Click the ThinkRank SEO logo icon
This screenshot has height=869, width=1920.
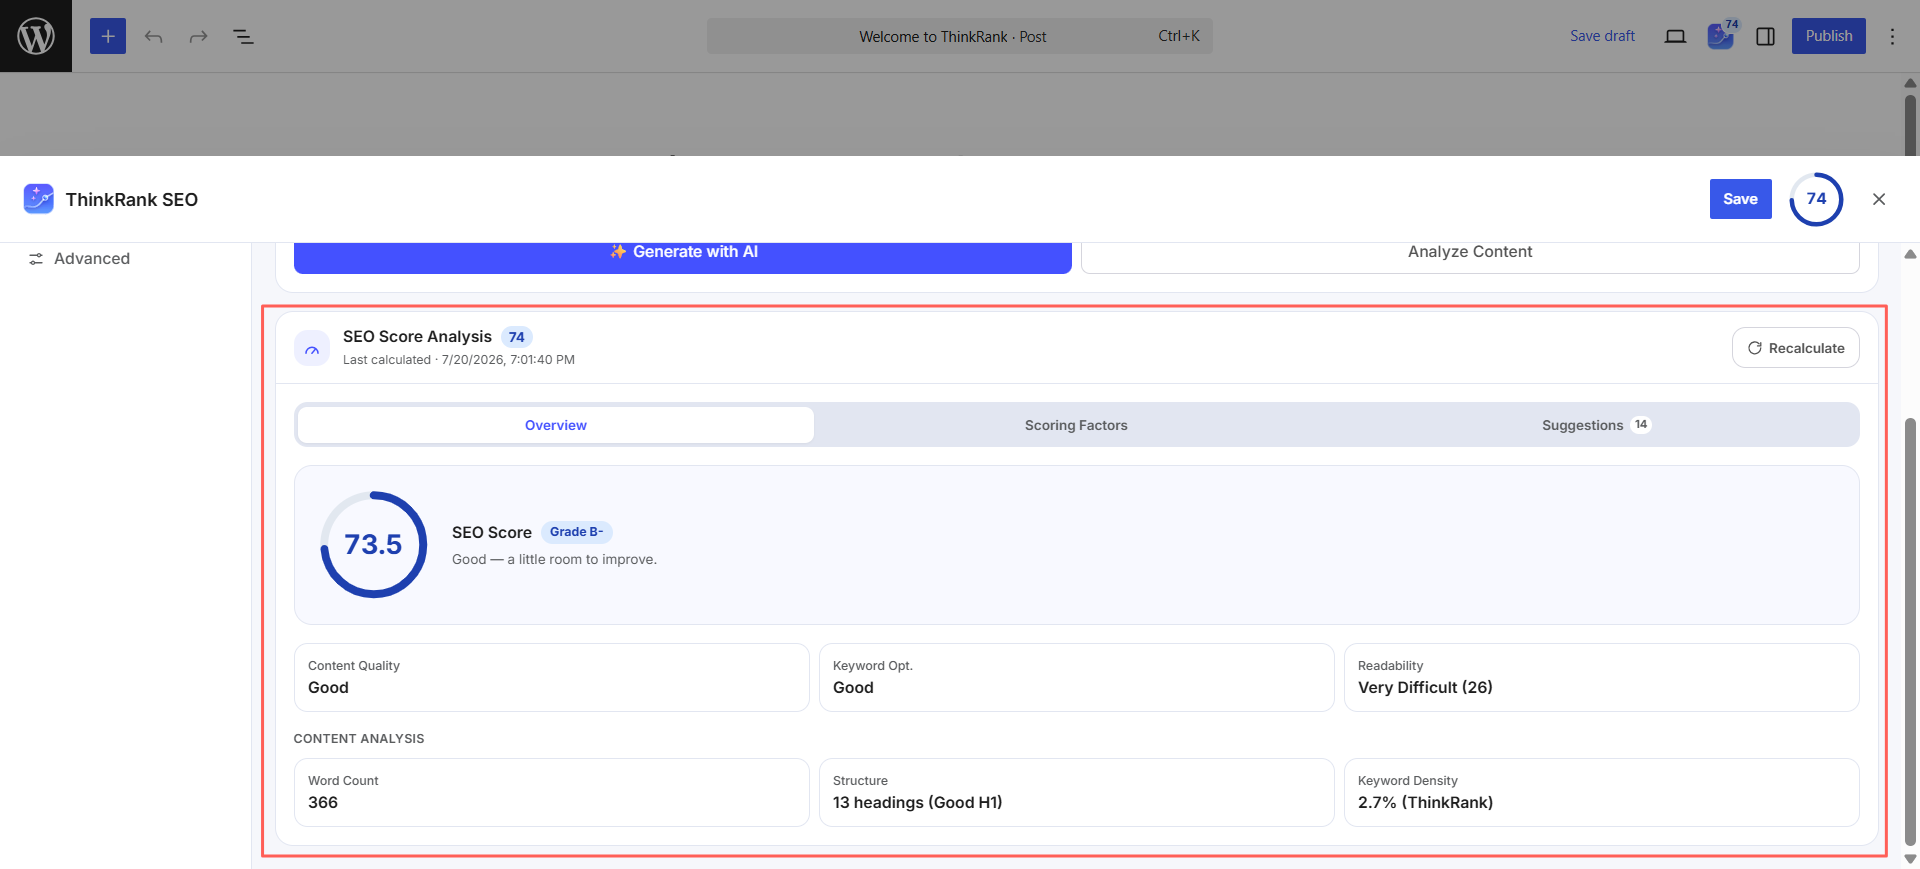(x=39, y=199)
